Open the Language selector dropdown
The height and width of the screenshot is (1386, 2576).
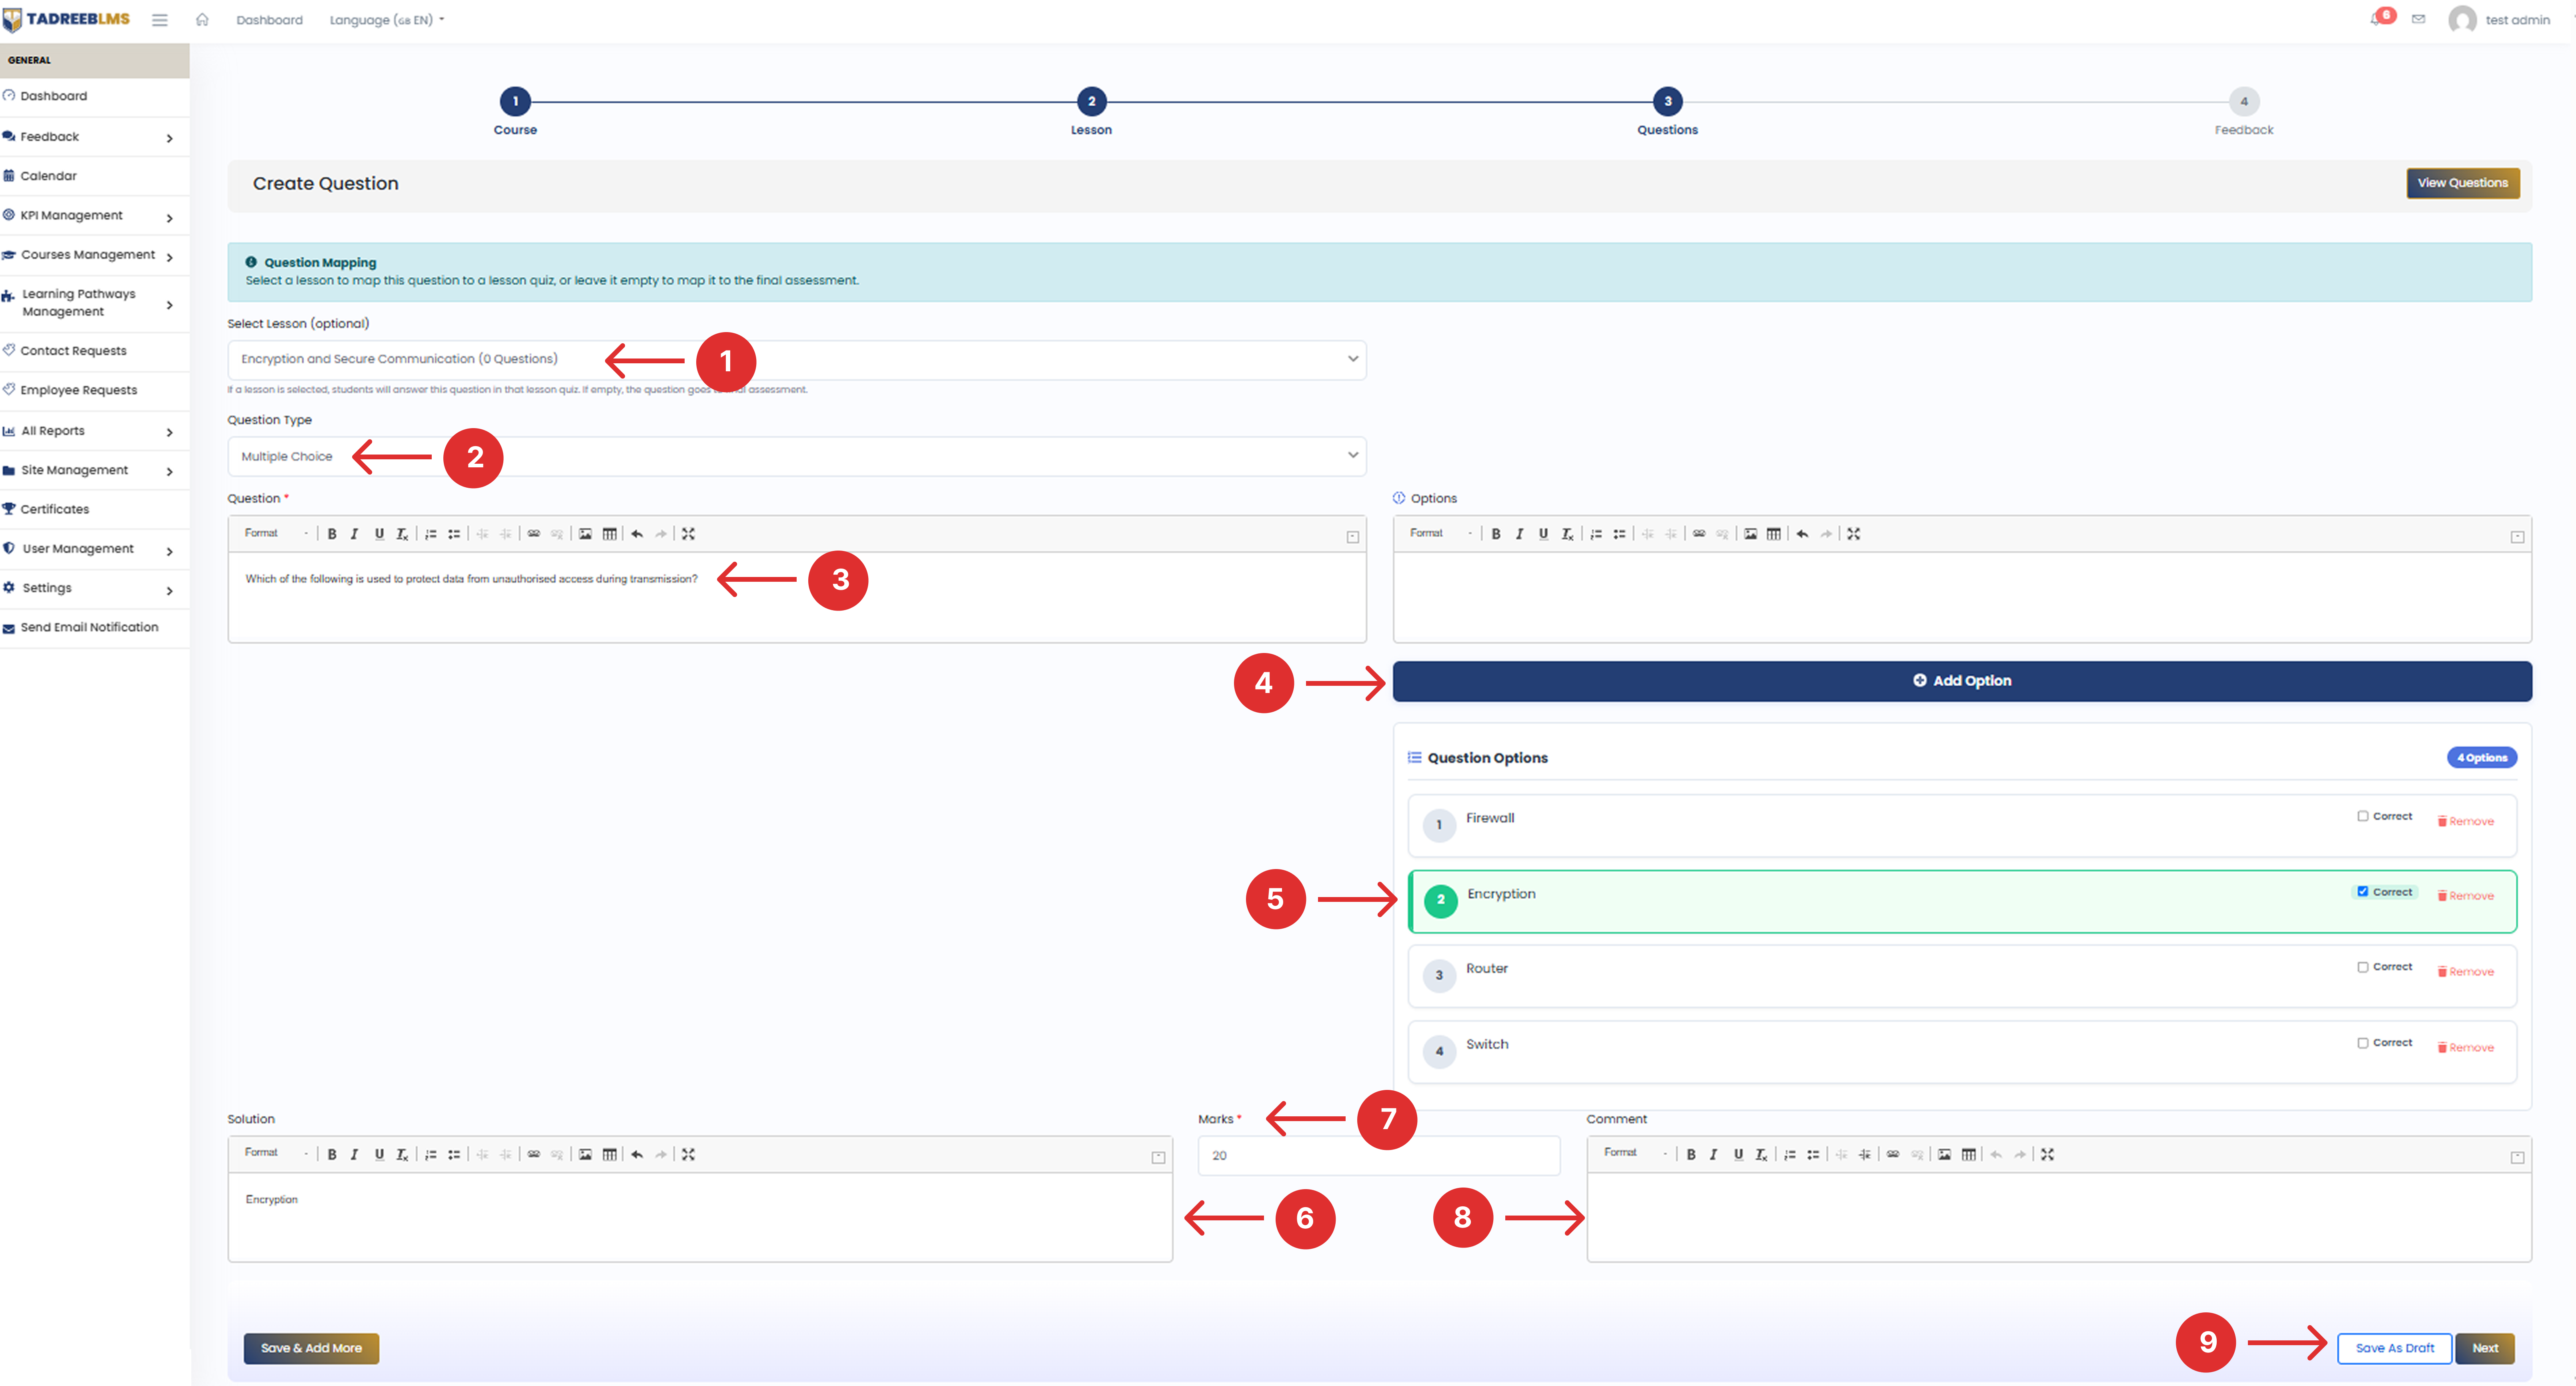(386, 20)
